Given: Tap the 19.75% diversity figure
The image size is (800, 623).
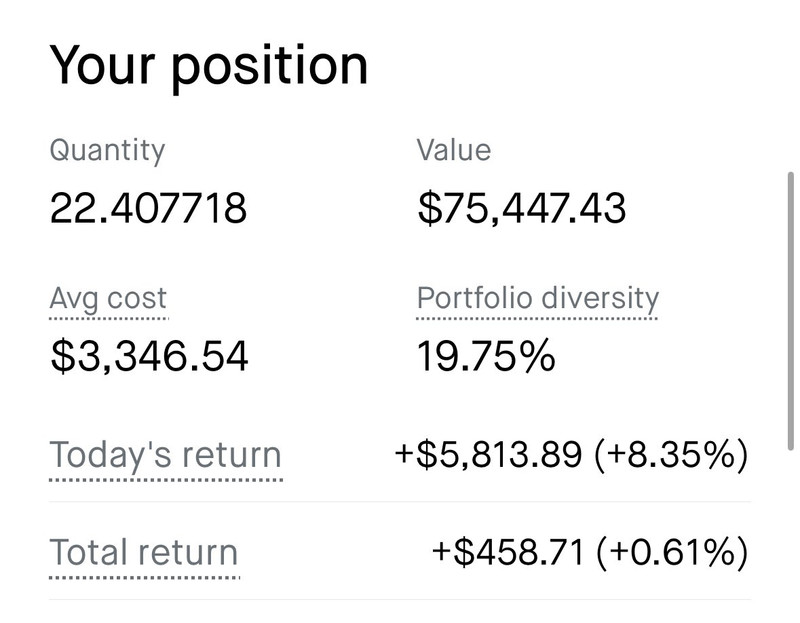Looking at the screenshot, I should [485, 356].
